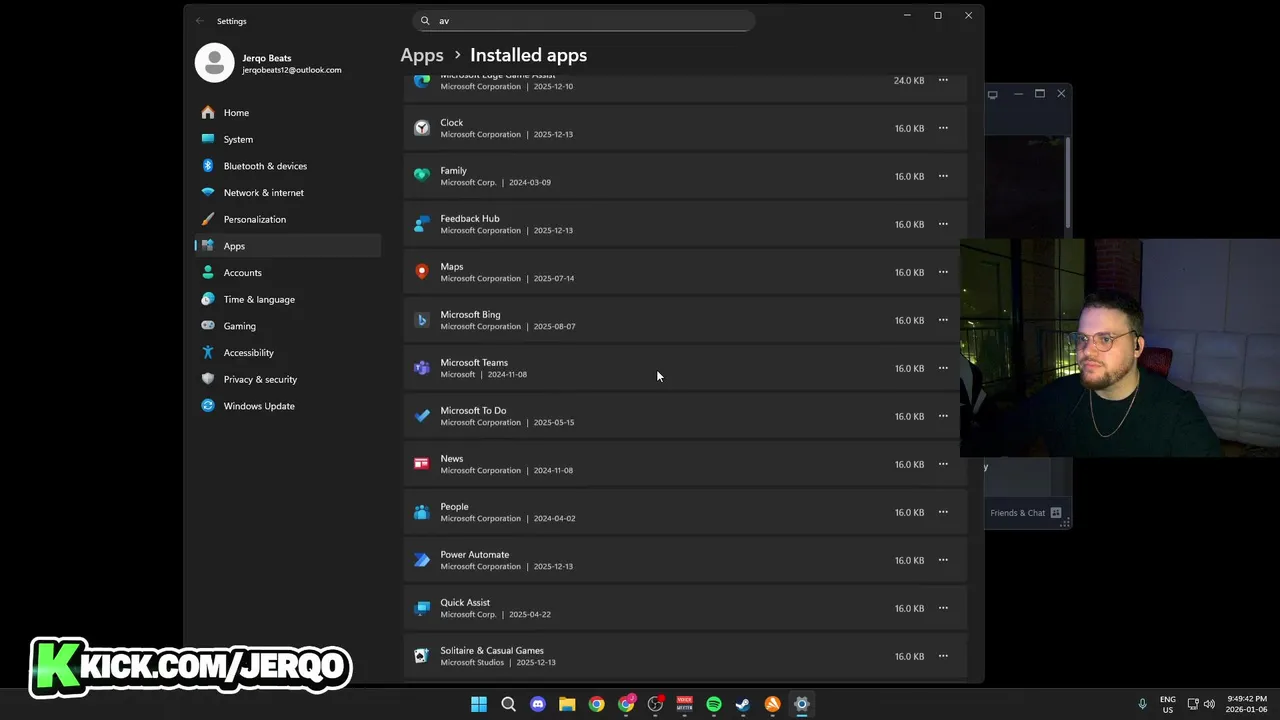Open more options for Quick Assist
This screenshot has width=1280, height=720.
pos(943,608)
